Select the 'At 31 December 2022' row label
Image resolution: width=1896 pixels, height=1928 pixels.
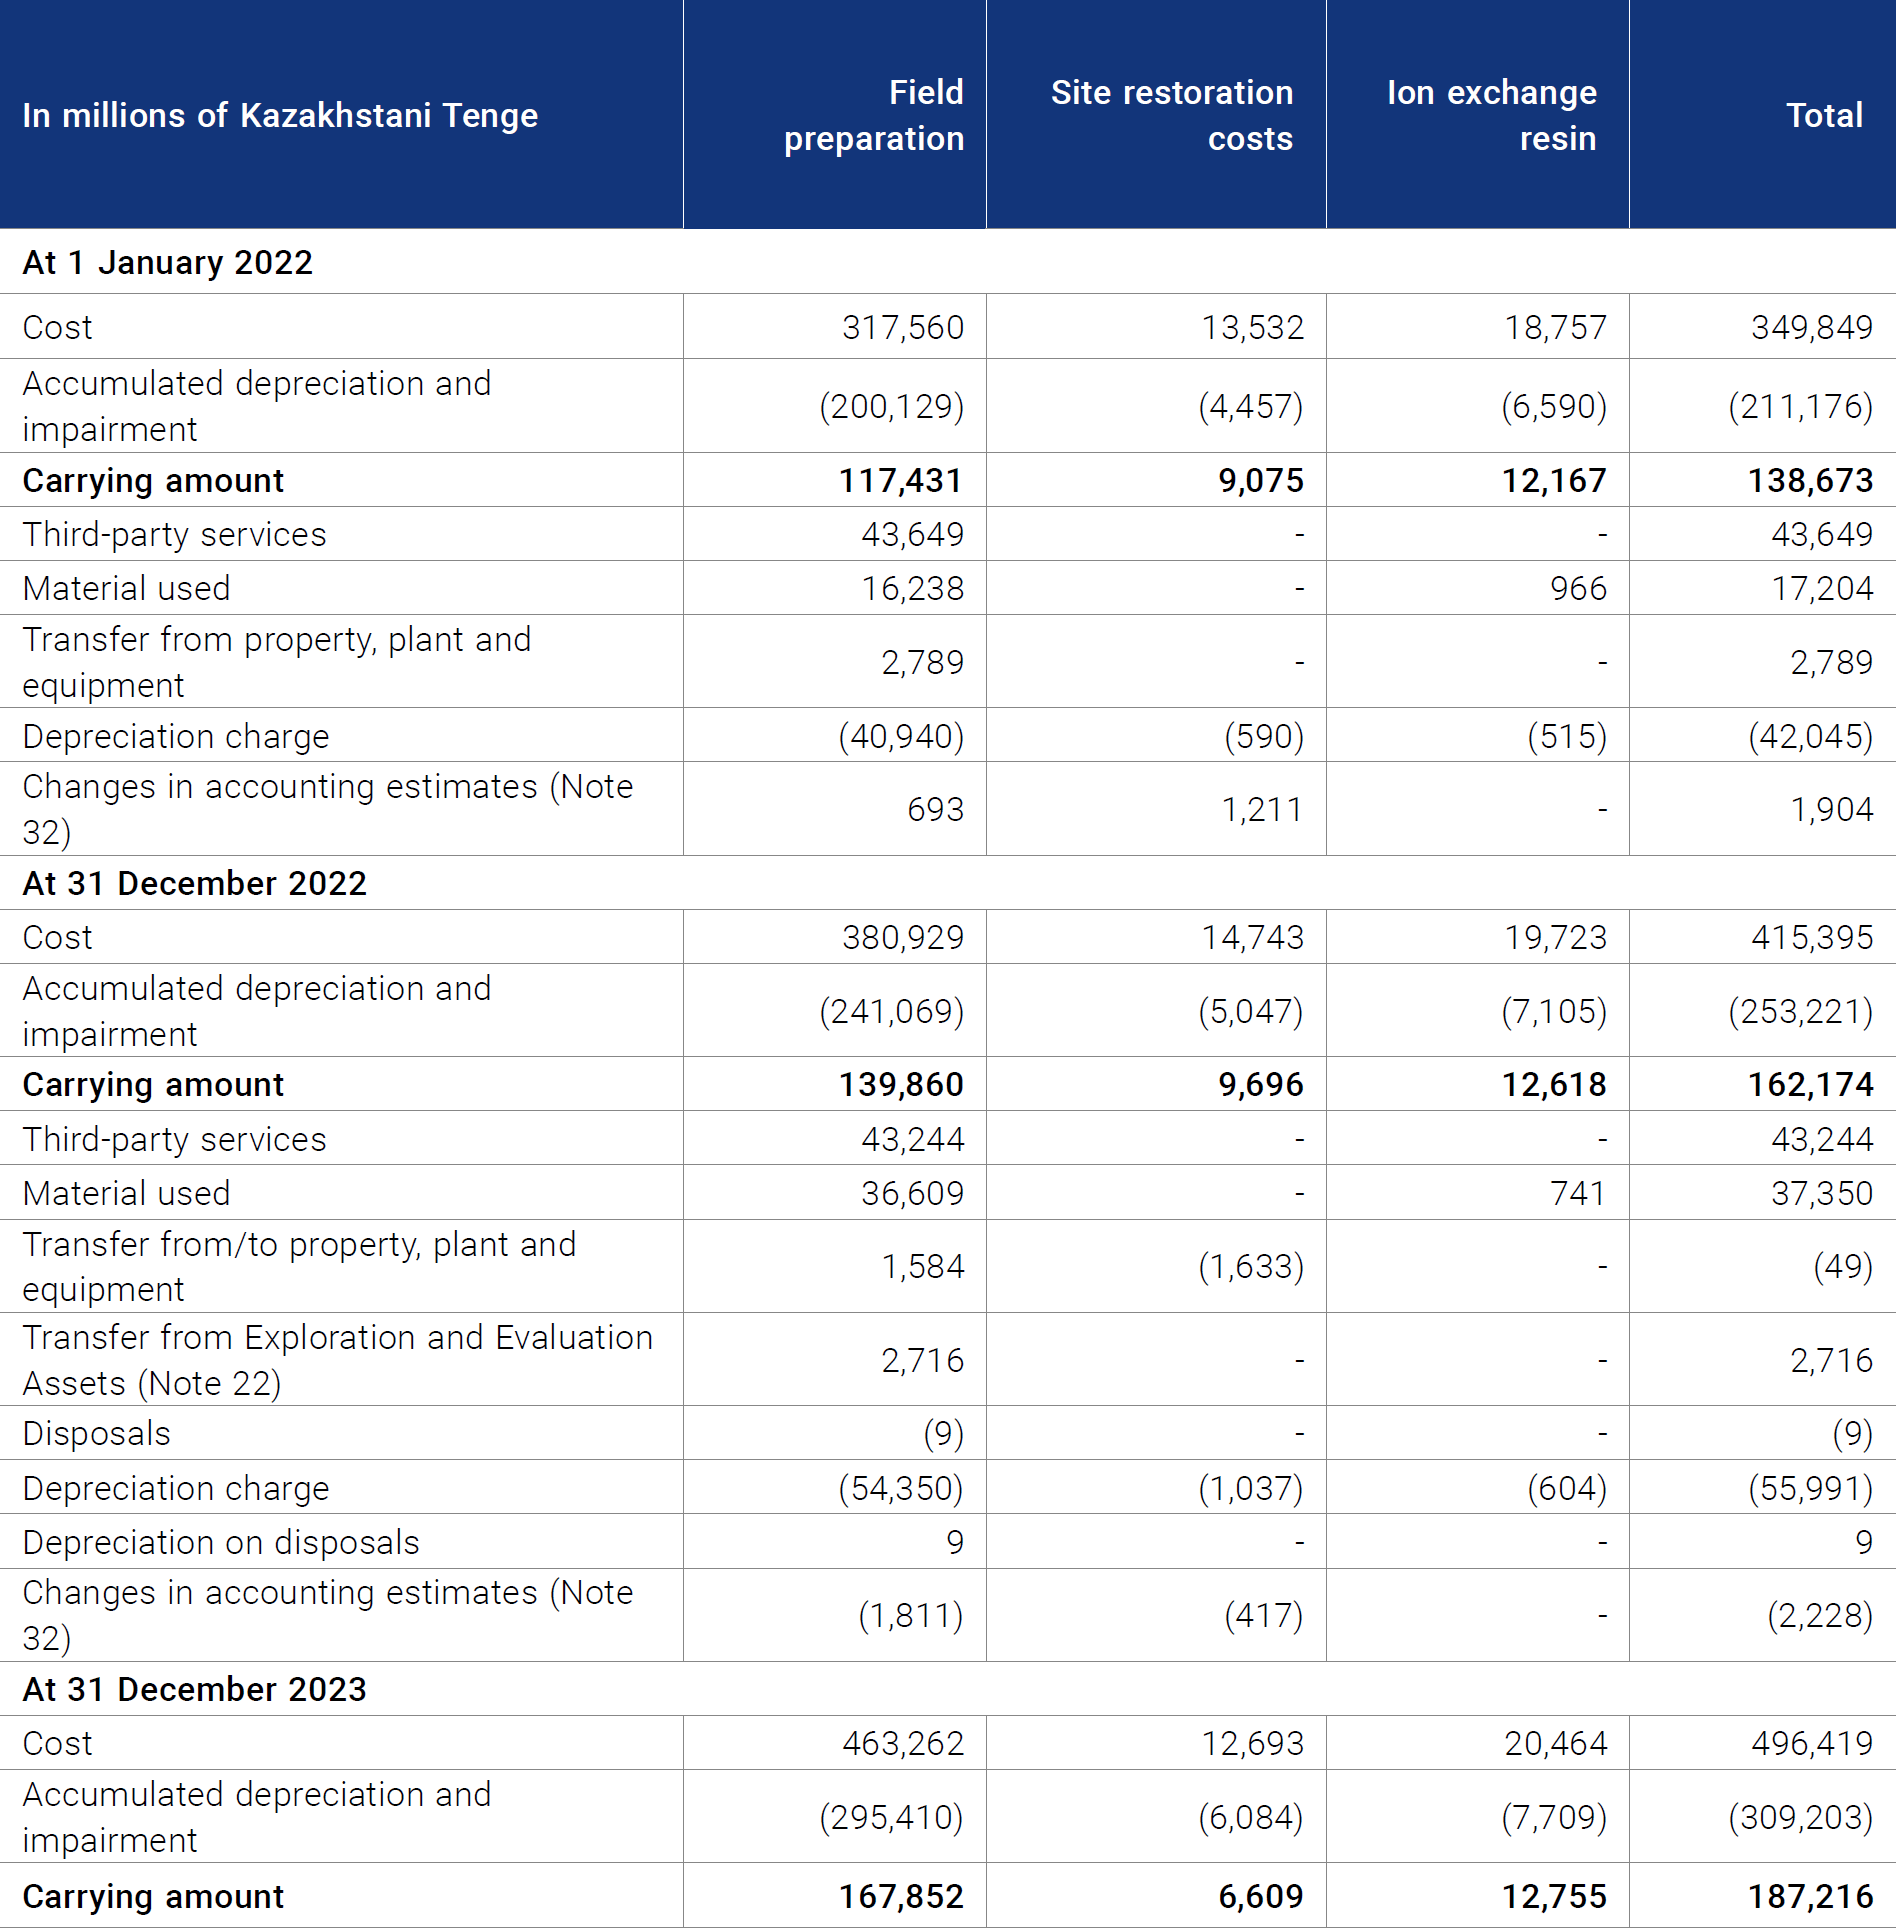(195, 883)
